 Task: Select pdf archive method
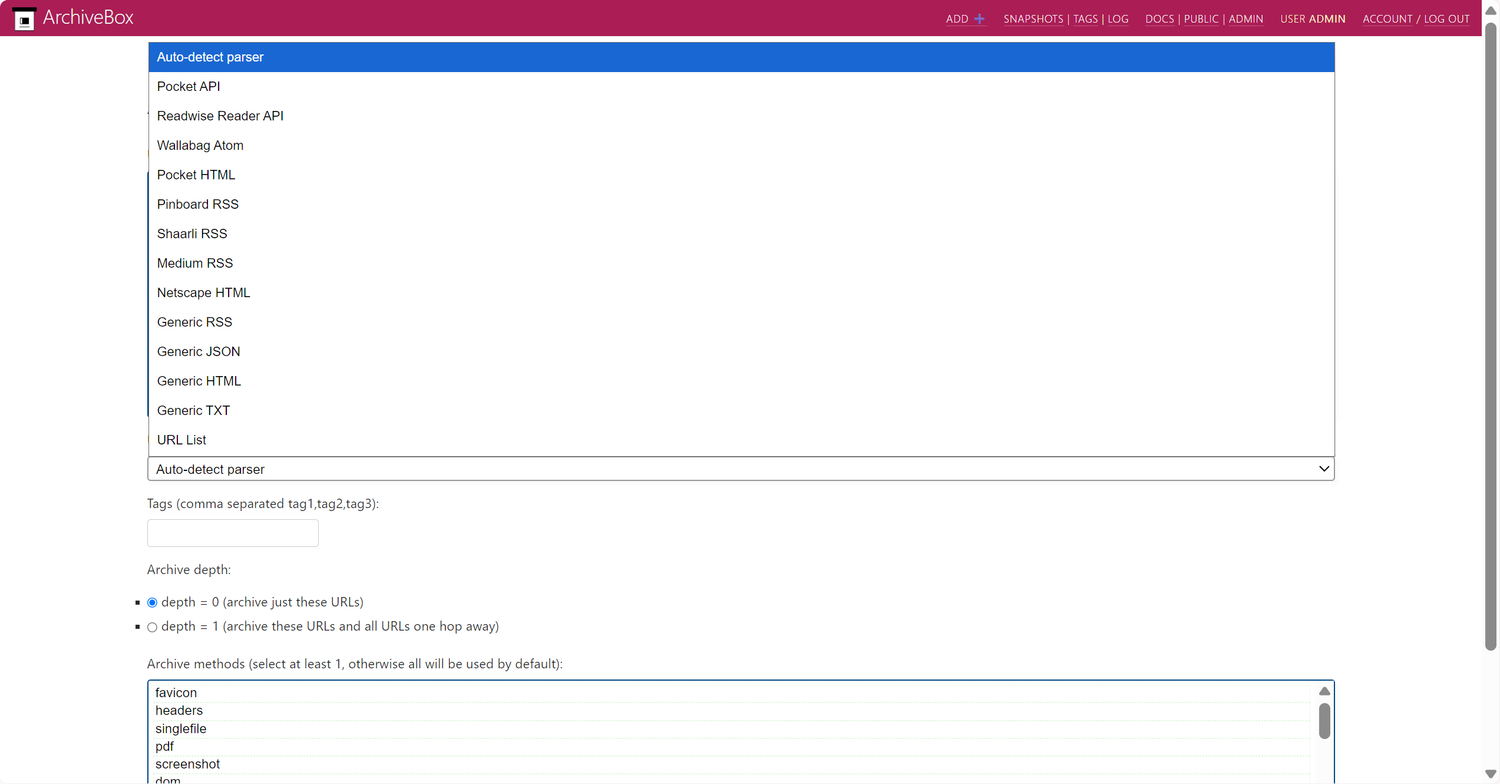732,747
